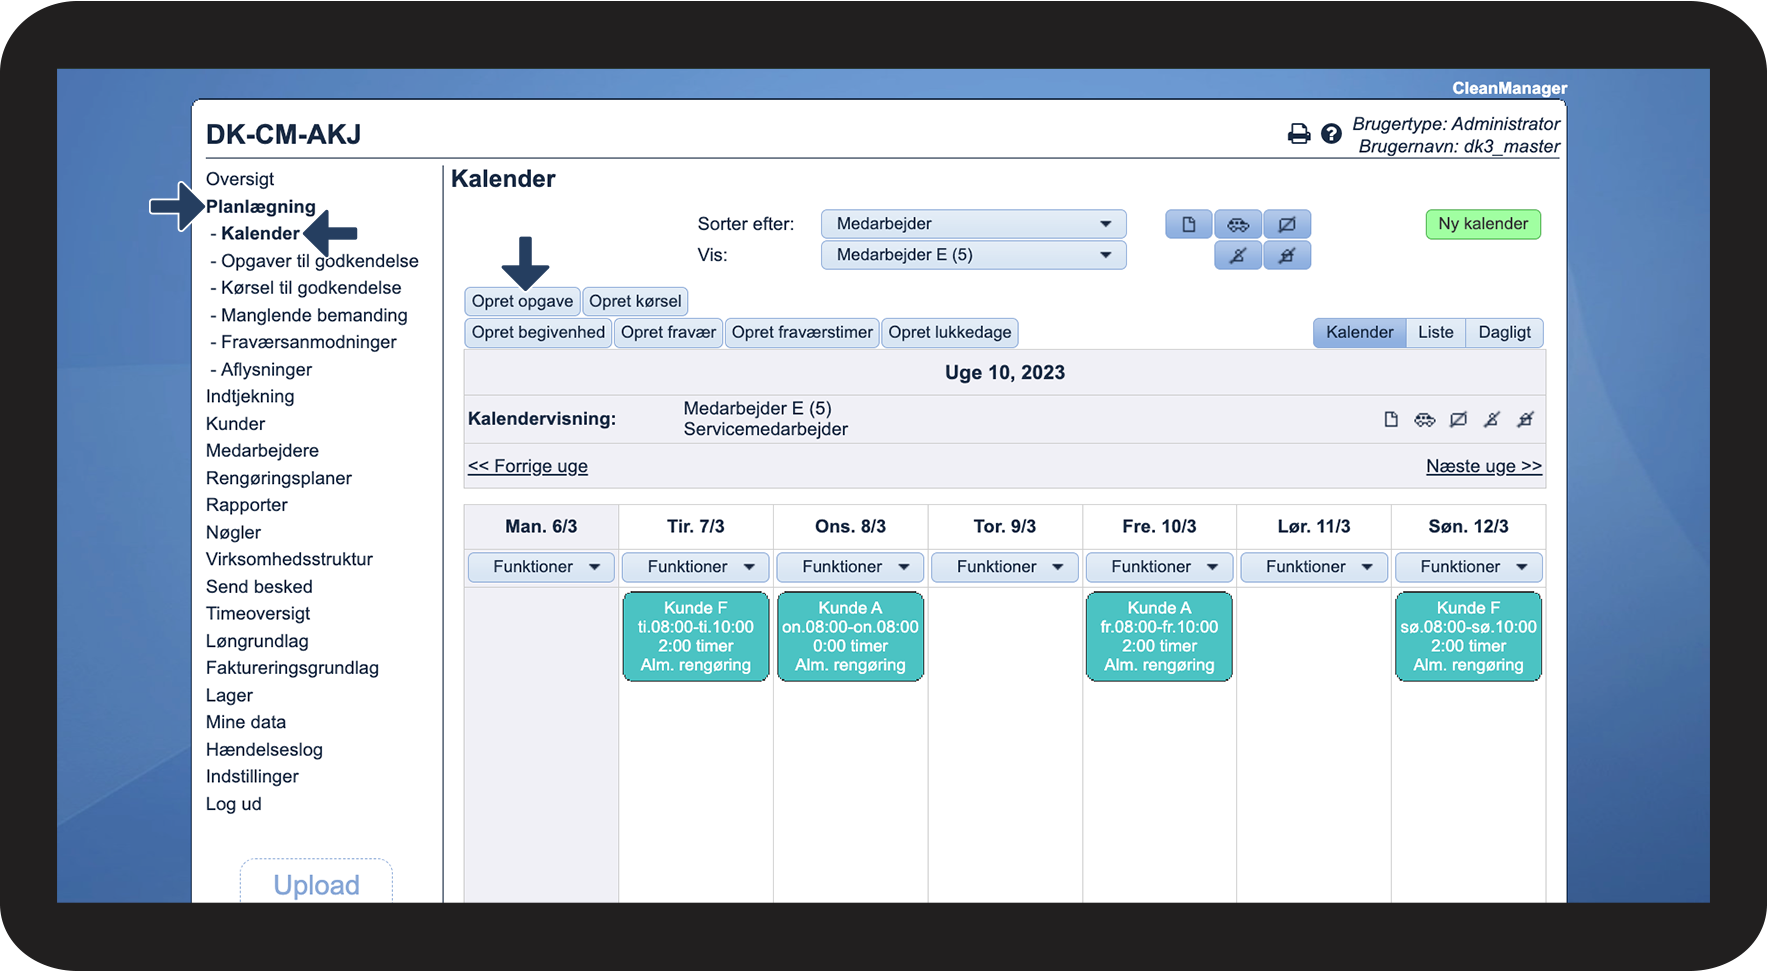Viewport: 1767px width, 971px height.
Task: Open Medarbejdere in the sidebar menu
Action: point(262,451)
